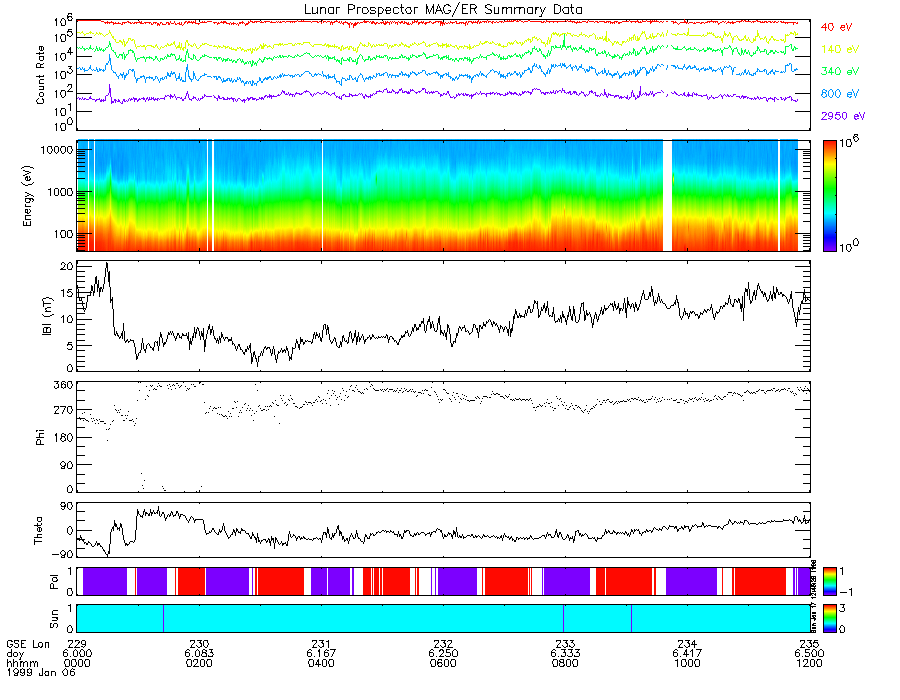
Task: Click time label "1200"
Action: pos(809,663)
